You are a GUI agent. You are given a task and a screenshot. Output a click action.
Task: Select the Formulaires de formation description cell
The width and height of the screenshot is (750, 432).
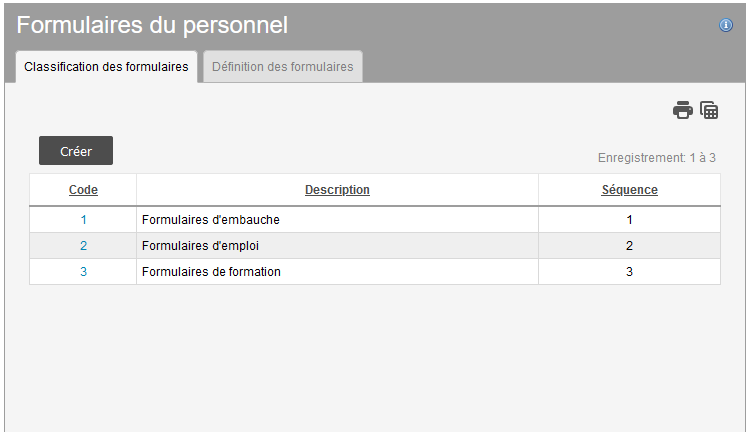pos(211,272)
